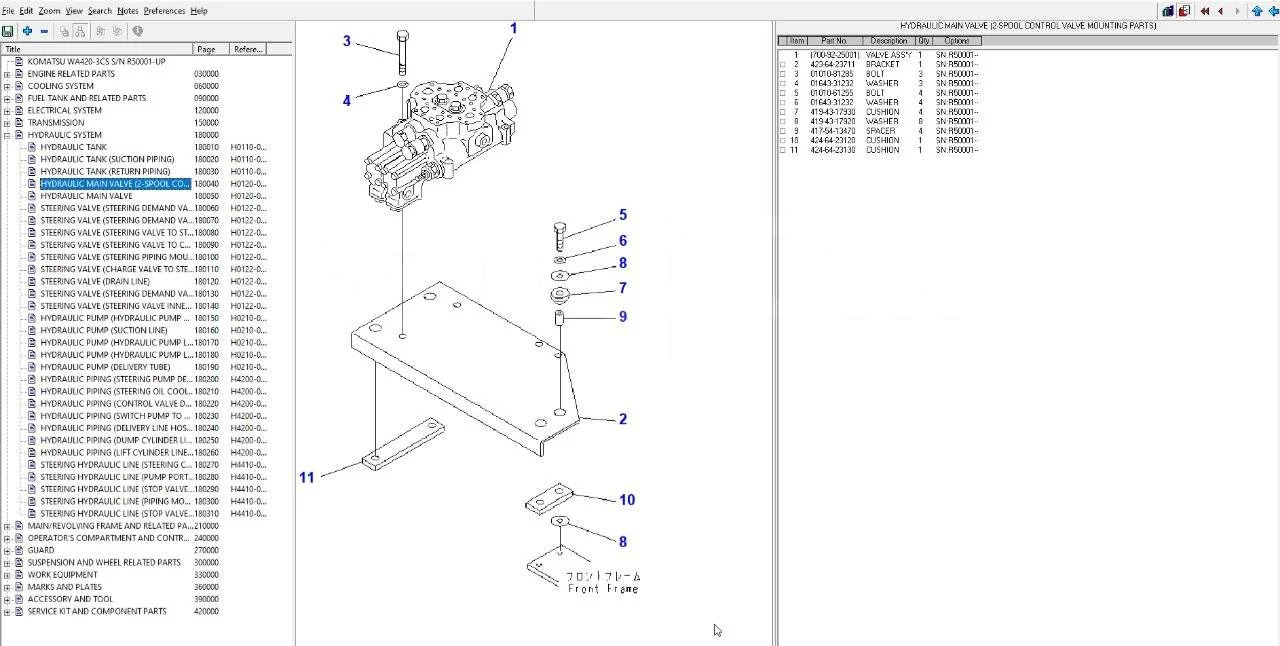Click page icon beside HYDRAULIC PIPING (SWITCH PUMP
This screenshot has width=1280, height=646.
click(32, 416)
